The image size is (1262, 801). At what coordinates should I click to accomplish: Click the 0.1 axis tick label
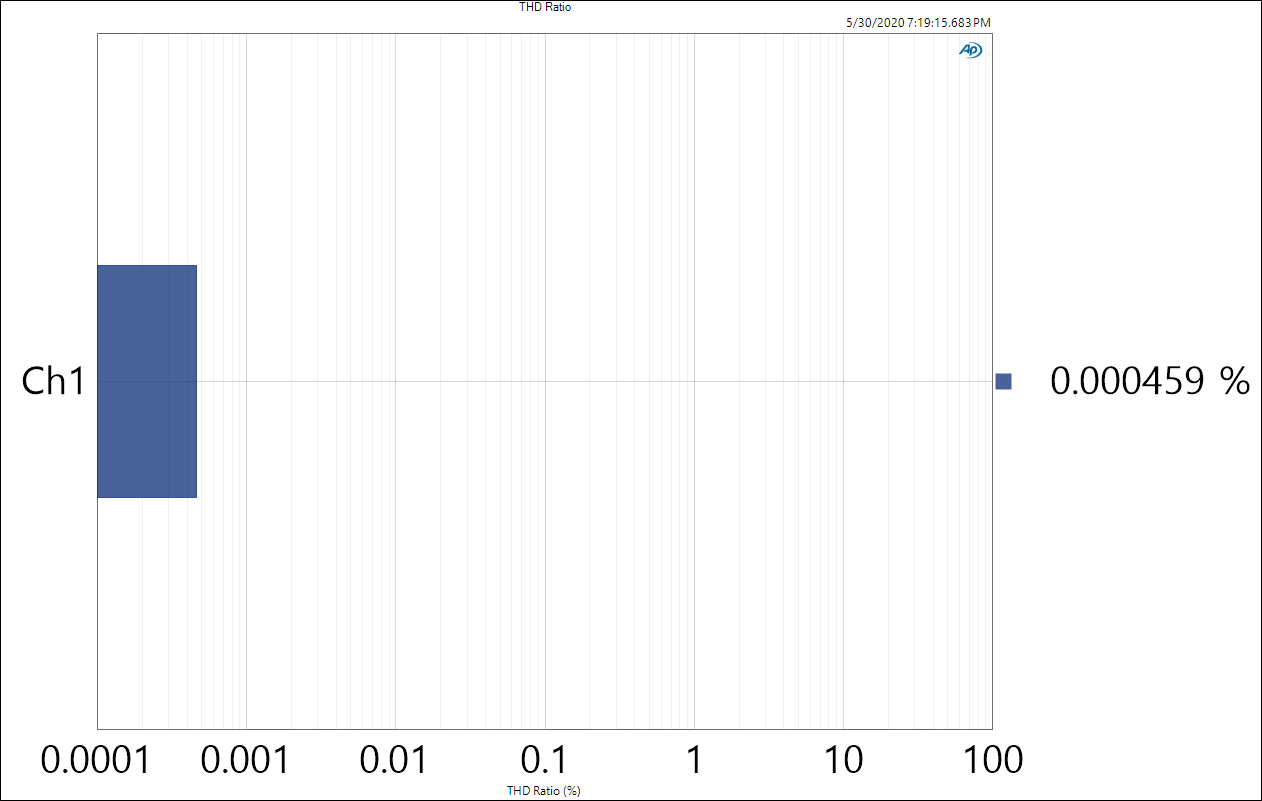[x=544, y=761]
